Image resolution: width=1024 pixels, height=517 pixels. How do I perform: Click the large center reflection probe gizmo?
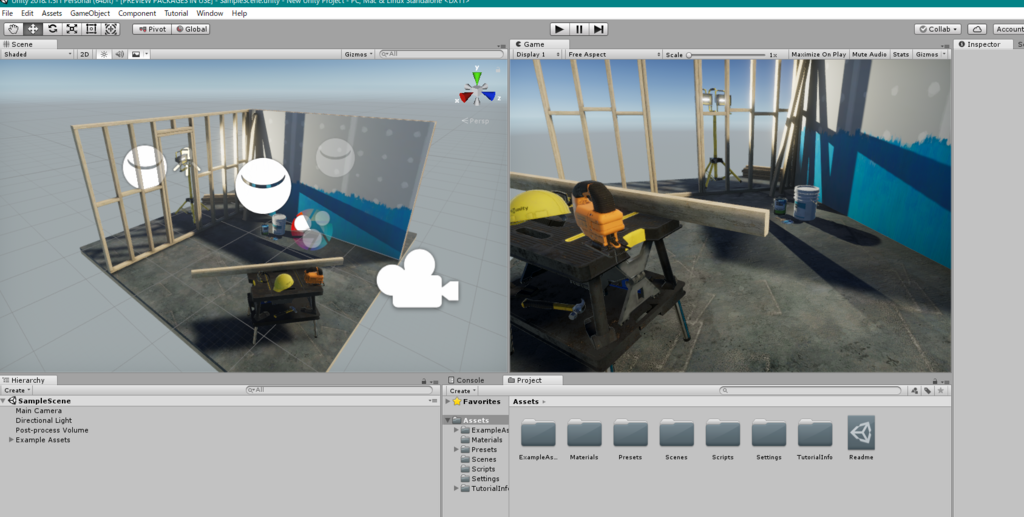coord(263,185)
